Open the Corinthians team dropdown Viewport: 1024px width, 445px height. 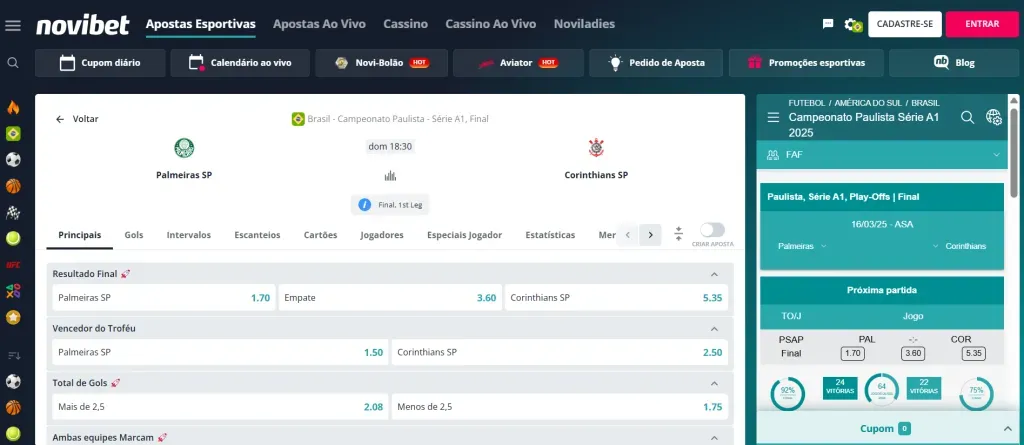pos(960,246)
